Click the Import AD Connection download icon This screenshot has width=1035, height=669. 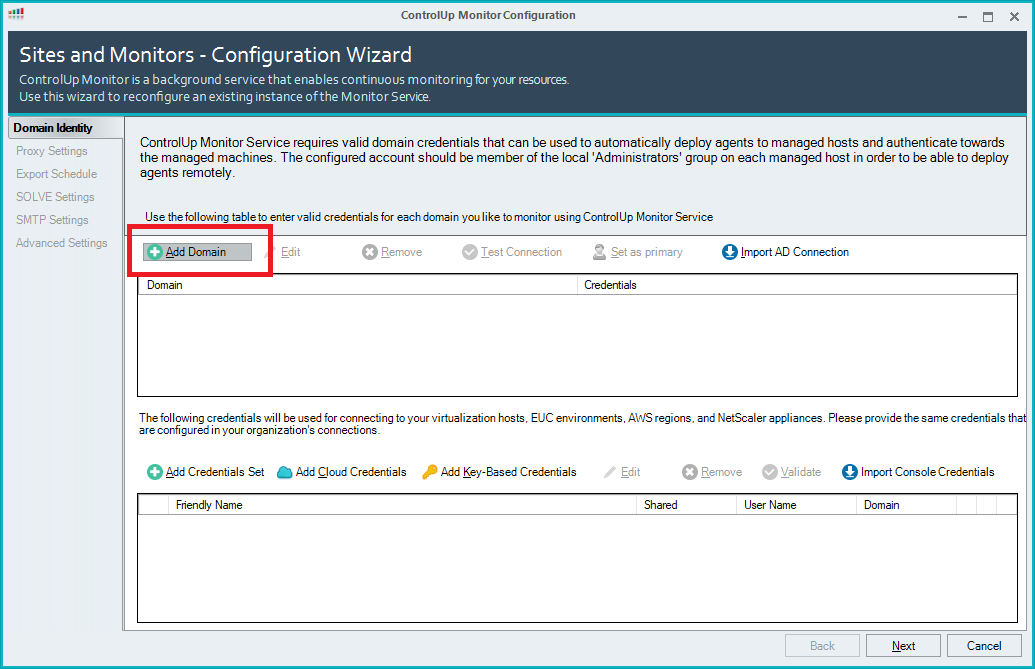730,252
